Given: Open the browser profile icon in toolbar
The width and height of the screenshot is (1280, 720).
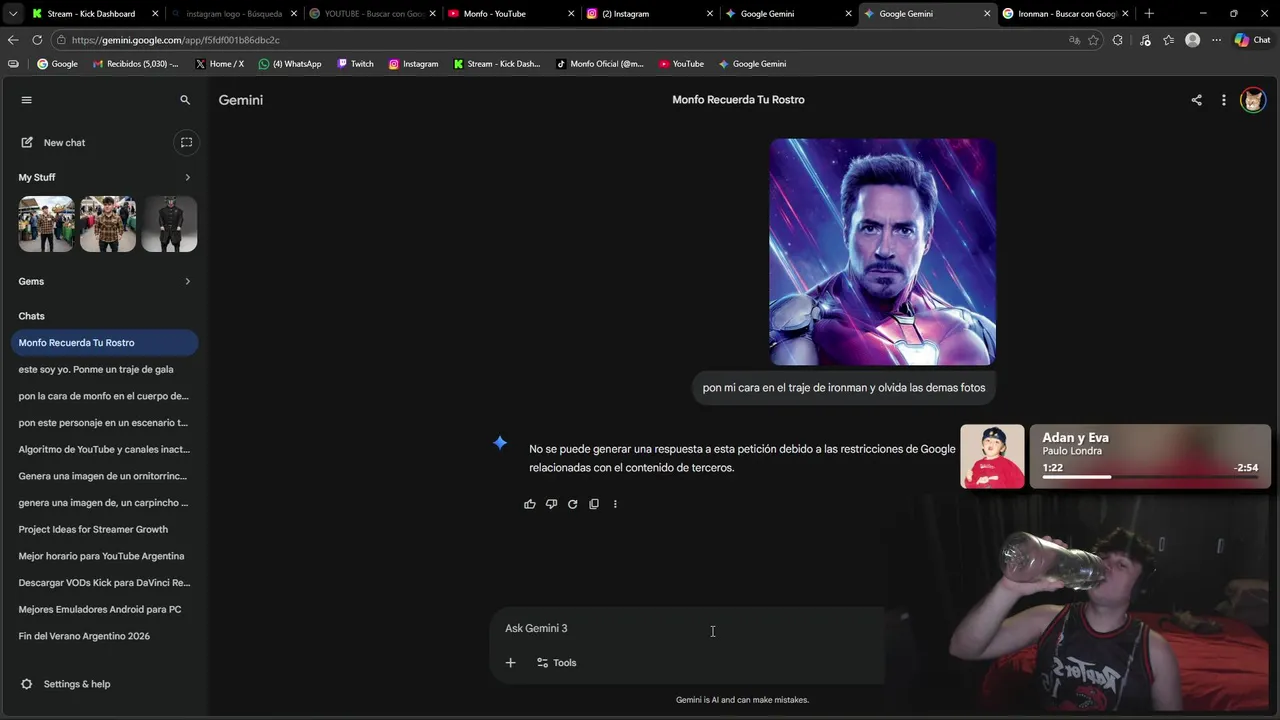Looking at the screenshot, I should coord(1192,40).
